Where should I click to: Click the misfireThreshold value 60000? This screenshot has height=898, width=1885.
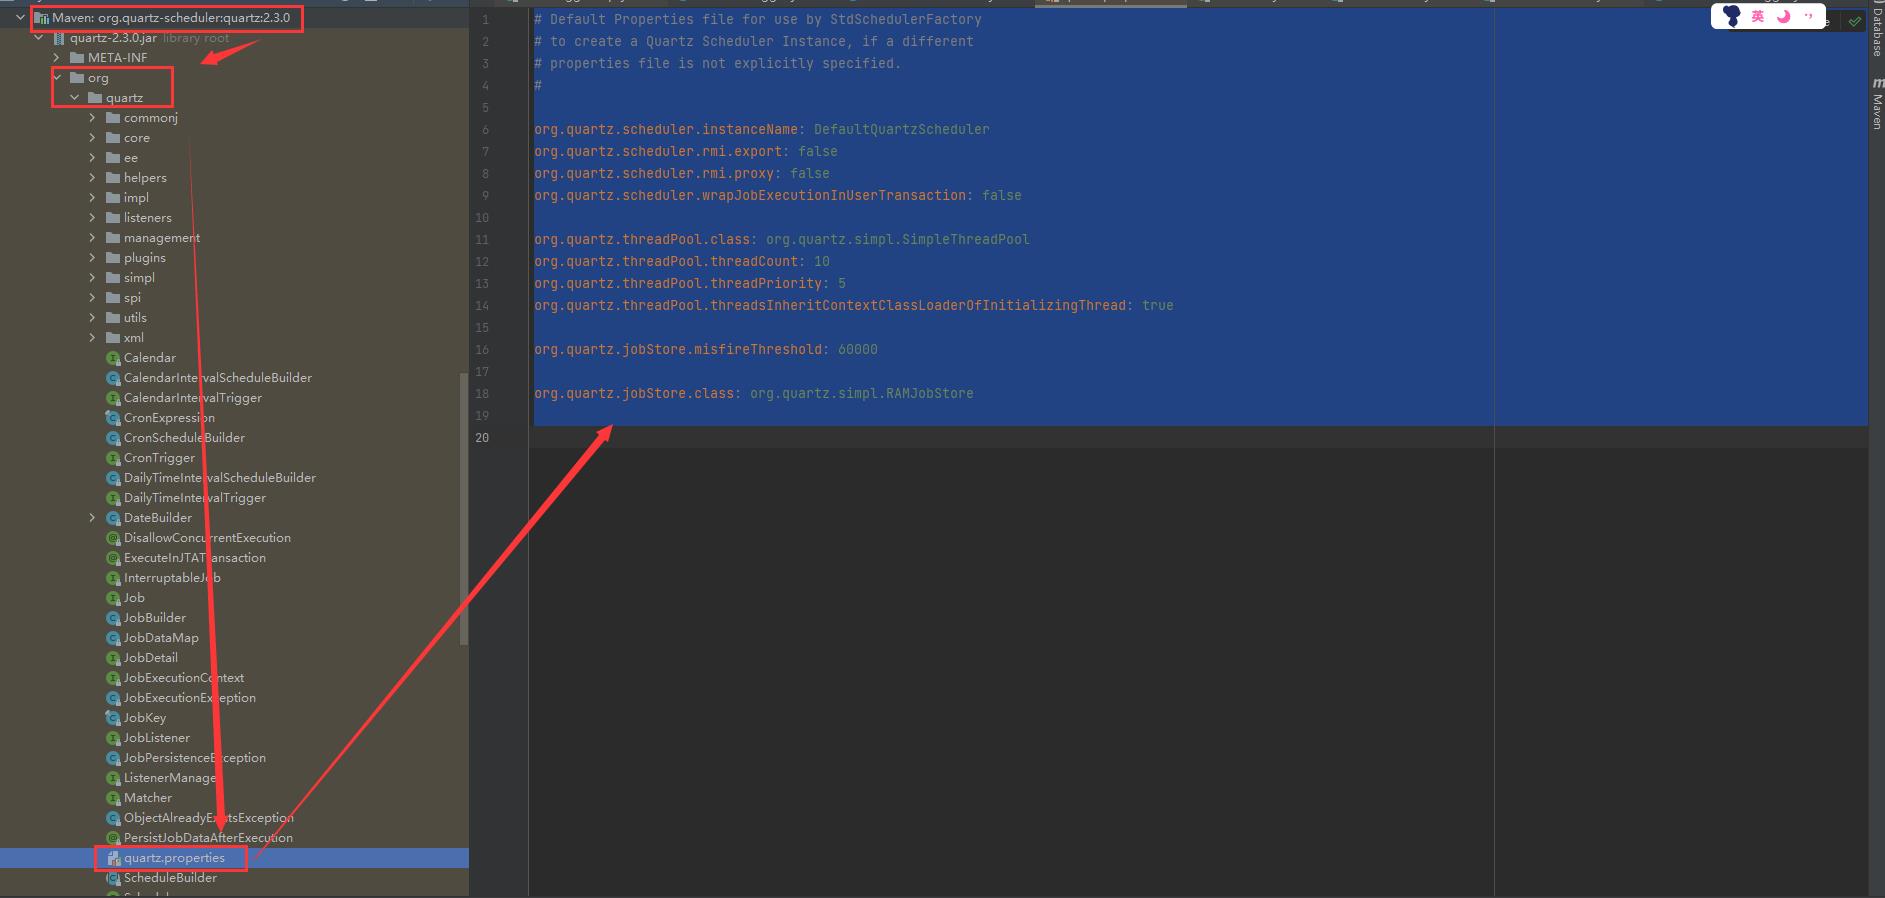tap(857, 349)
